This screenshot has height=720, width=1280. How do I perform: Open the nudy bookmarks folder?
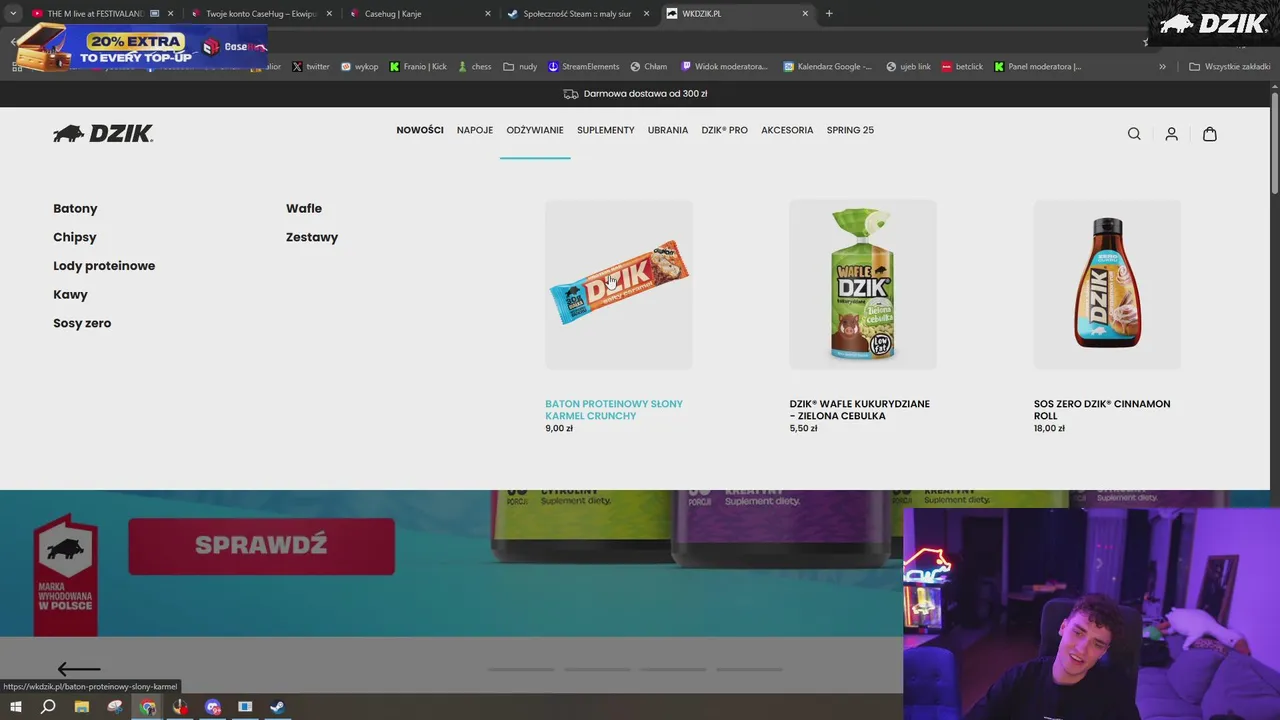click(520, 67)
